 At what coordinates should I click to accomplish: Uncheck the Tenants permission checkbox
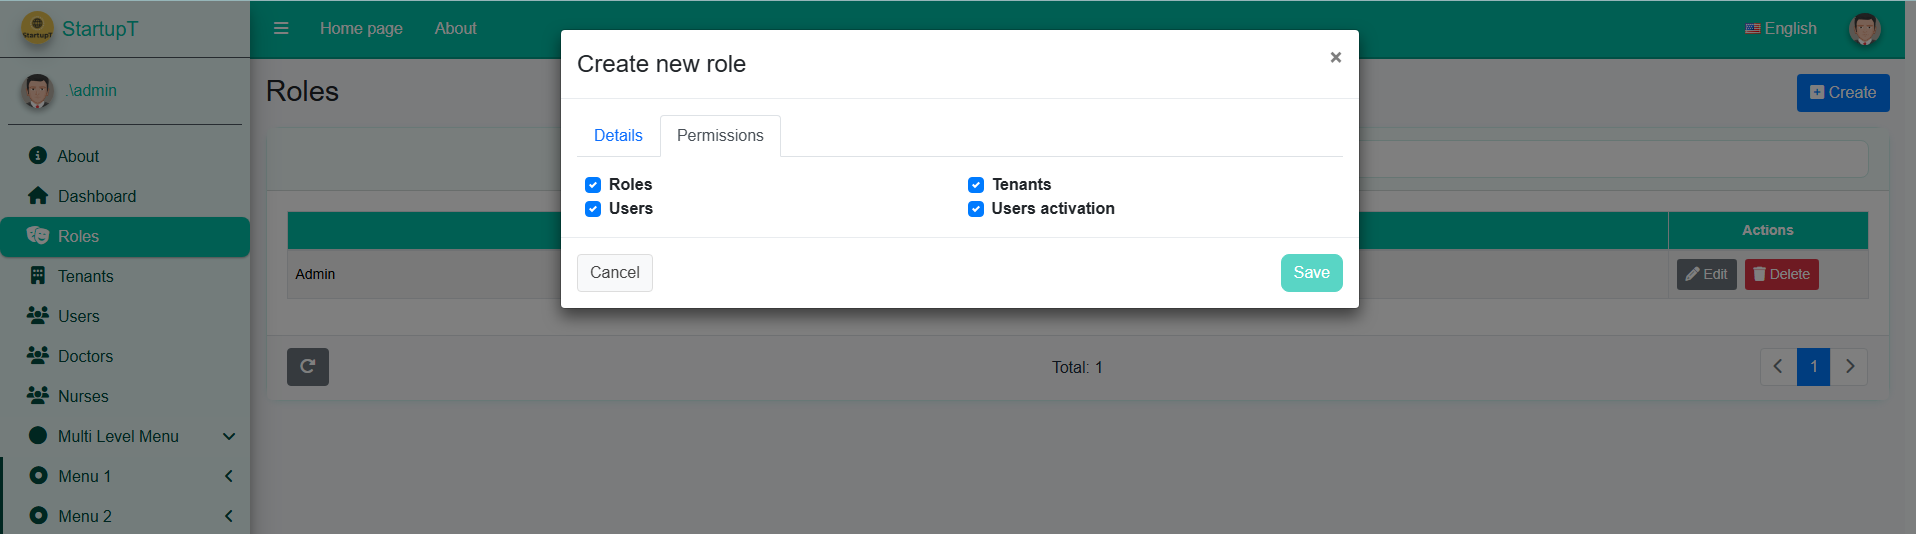976,185
